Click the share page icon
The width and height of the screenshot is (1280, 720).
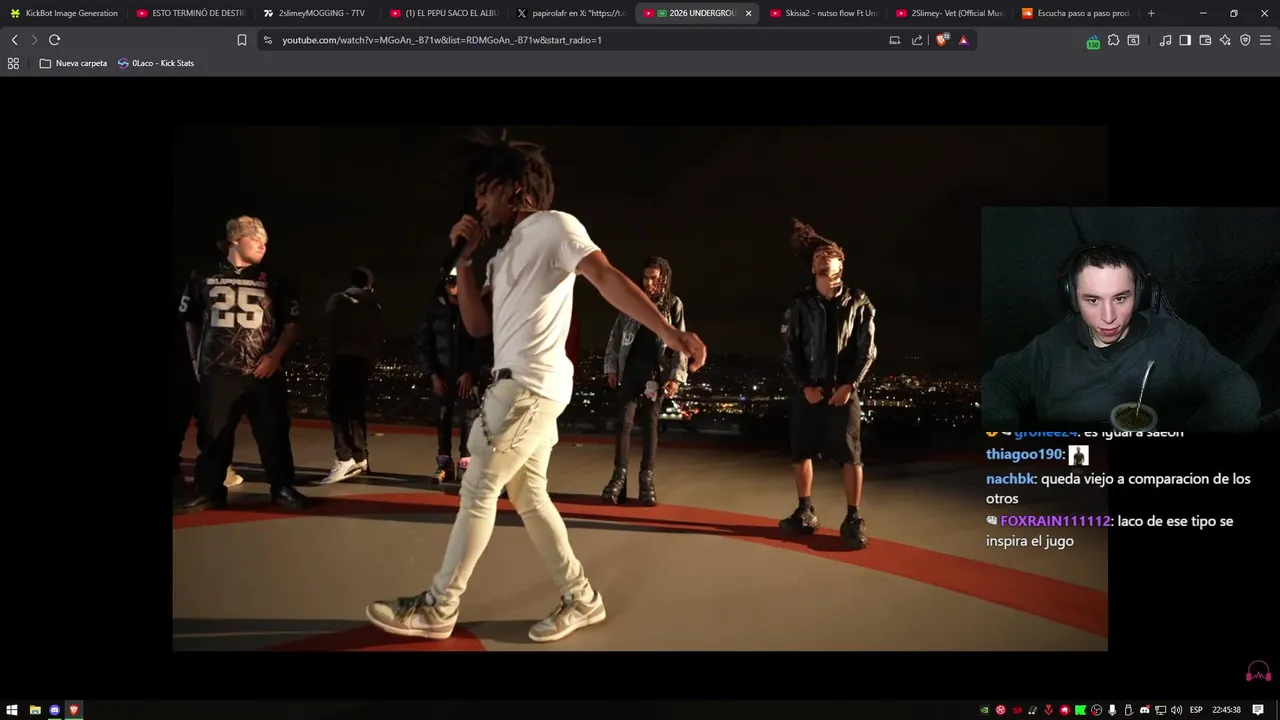(917, 40)
